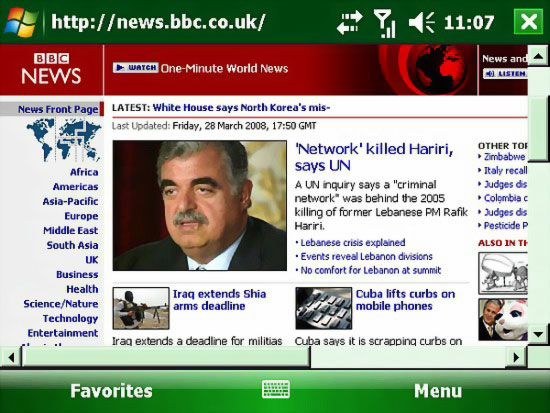550x413 pixels.
Task: Click the vertical scrollbar down arrow
Action: click(x=538, y=334)
